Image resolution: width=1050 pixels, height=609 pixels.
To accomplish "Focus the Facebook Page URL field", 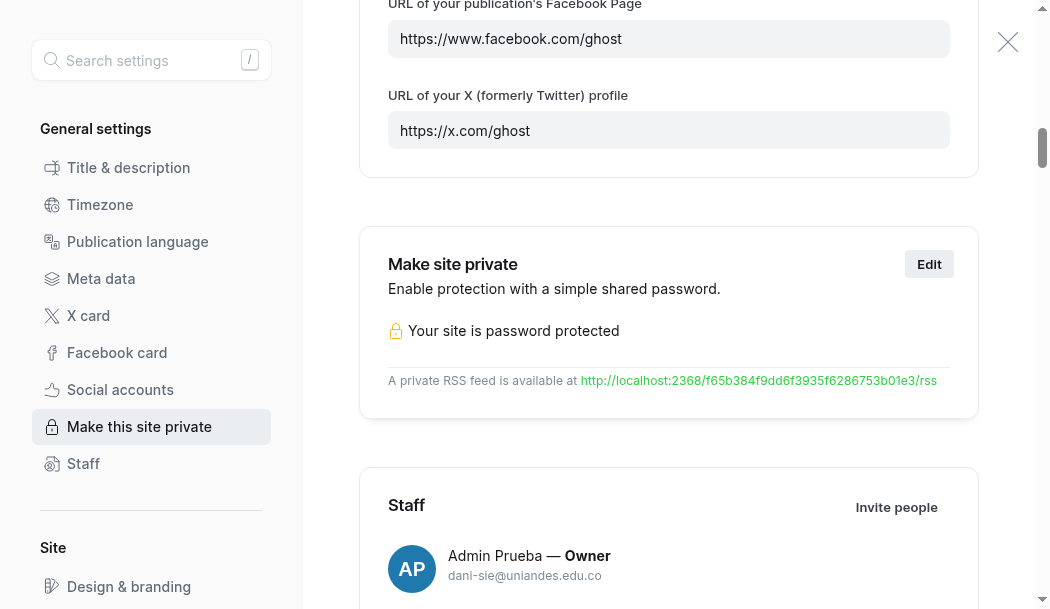I will tap(668, 39).
